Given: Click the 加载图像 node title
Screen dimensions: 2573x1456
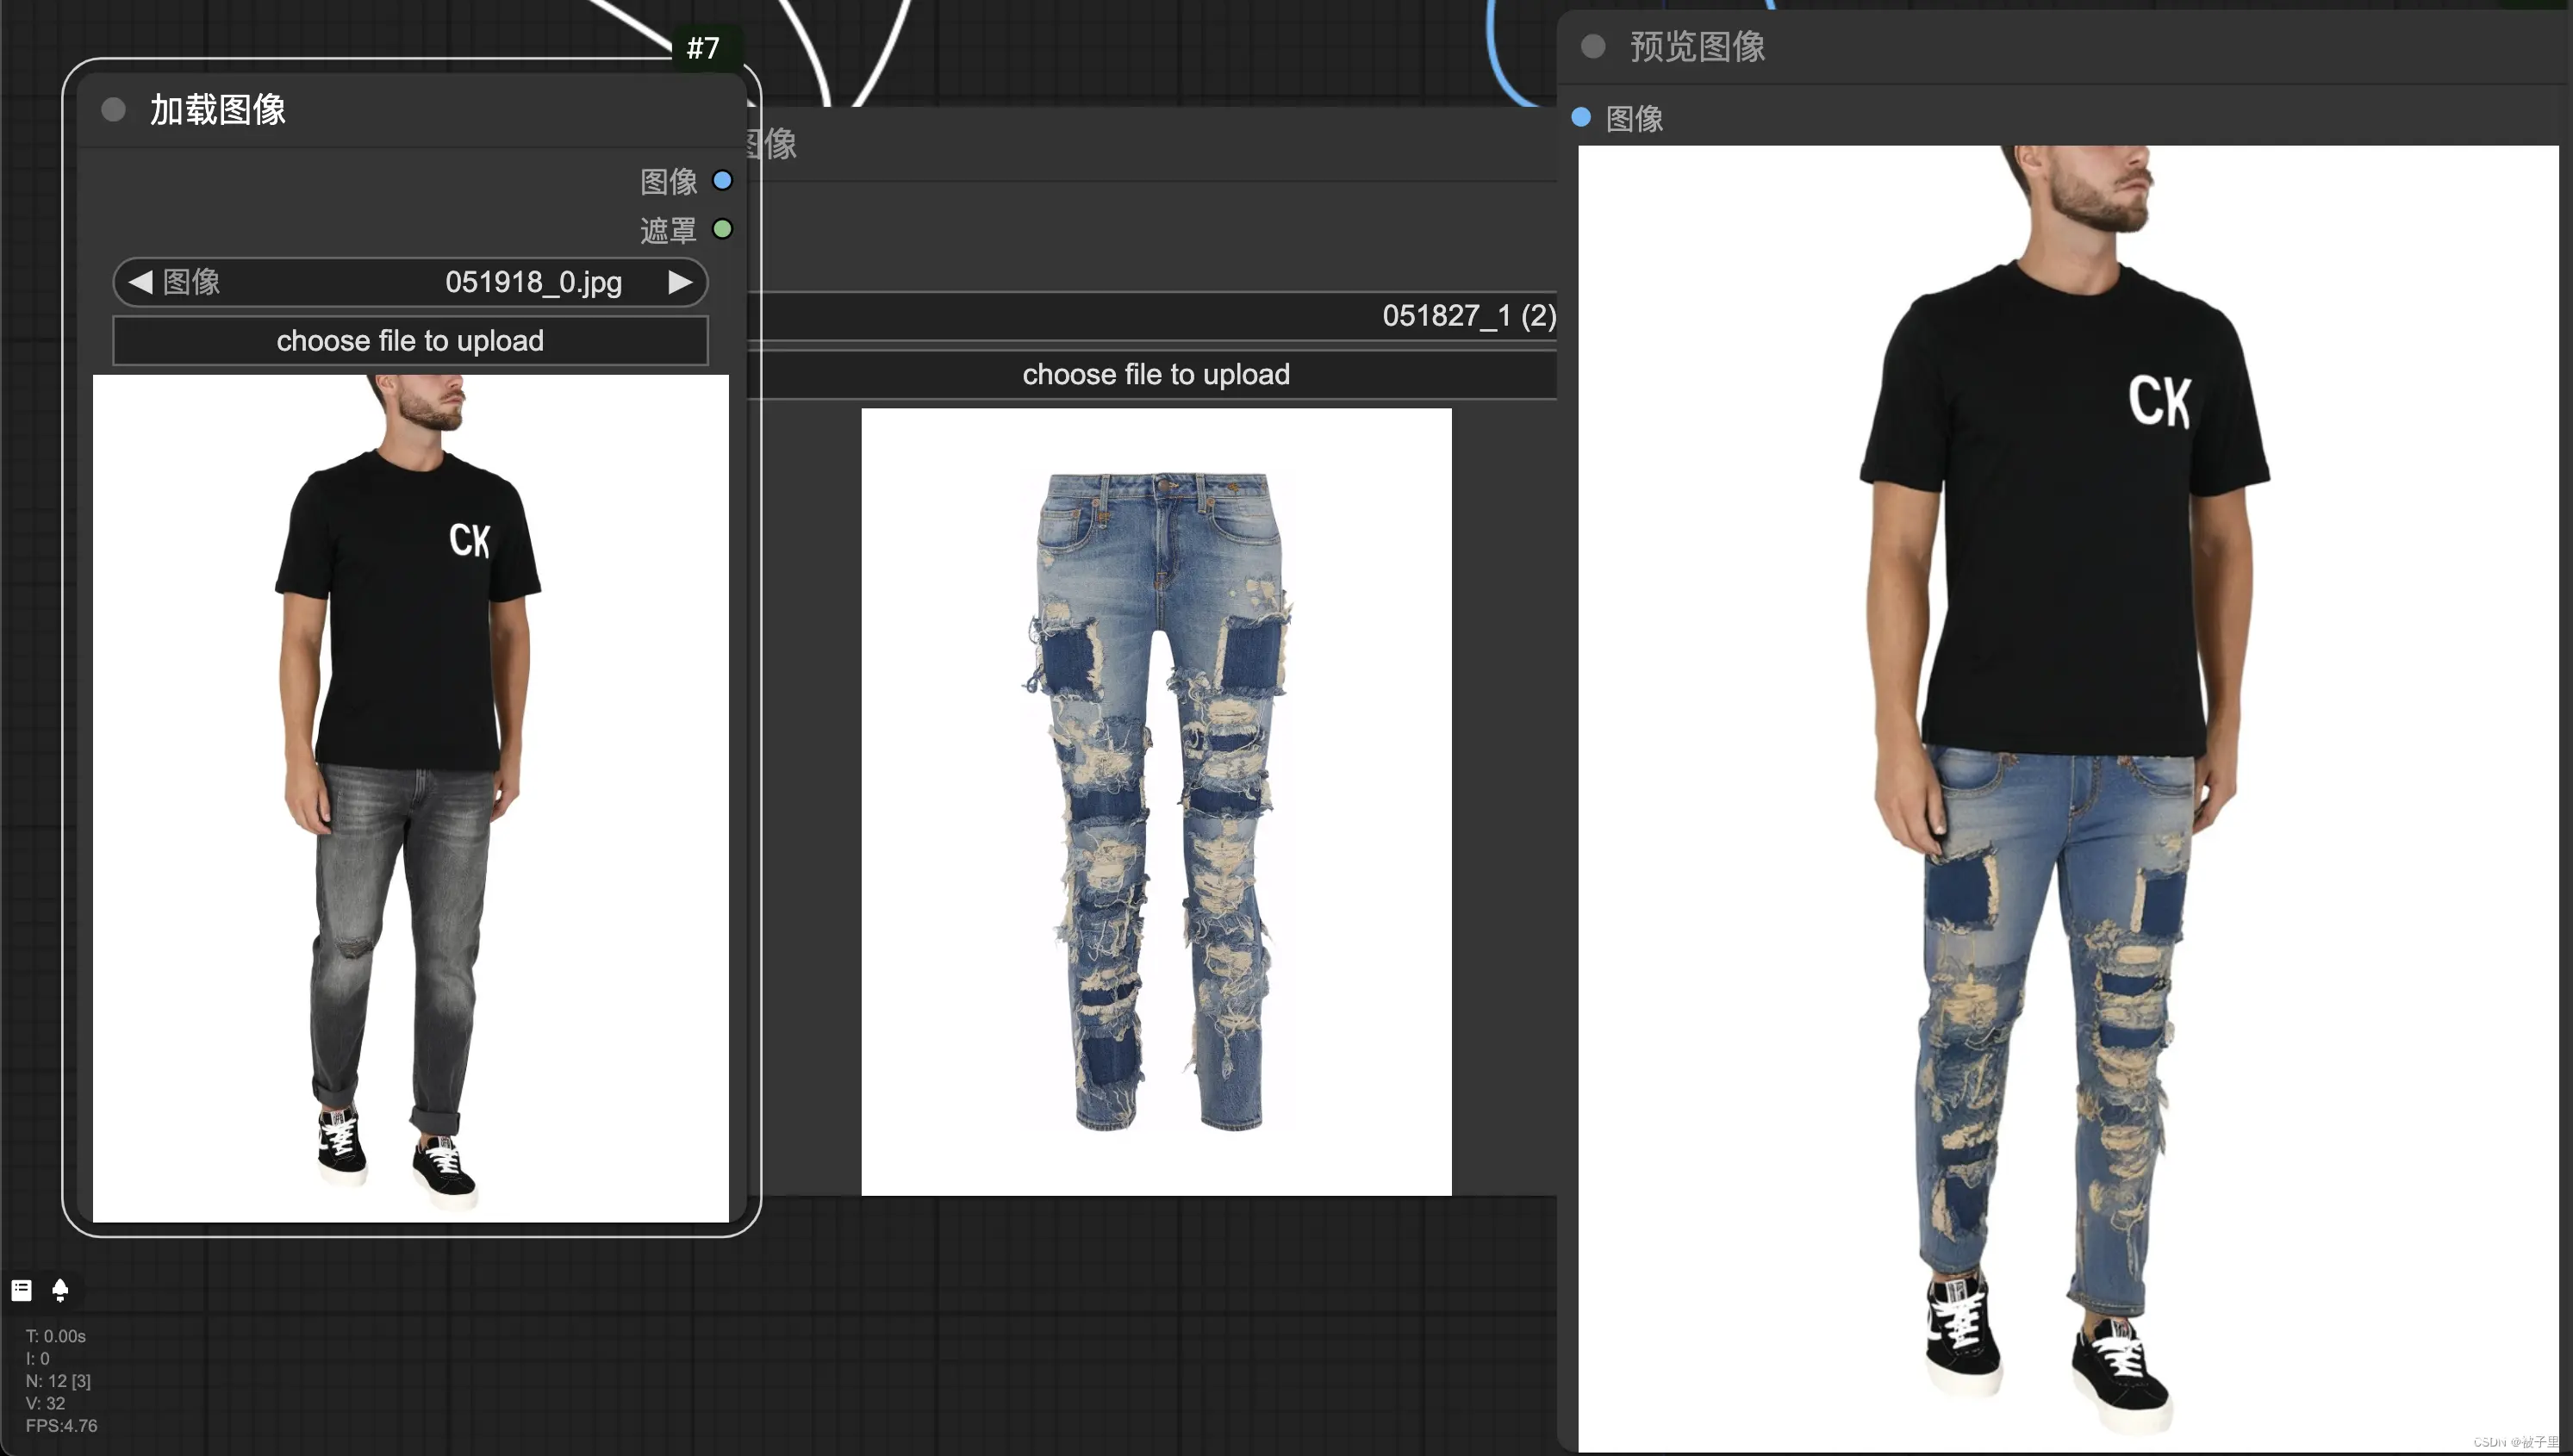Looking at the screenshot, I should point(218,109).
